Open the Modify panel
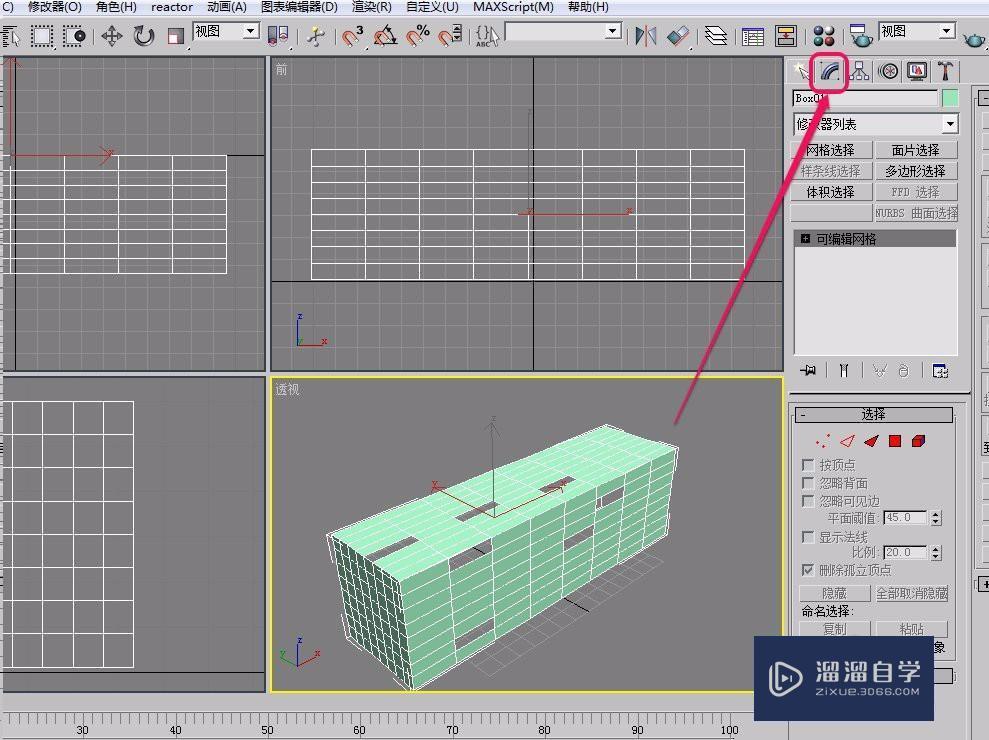 tap(829, 71)
